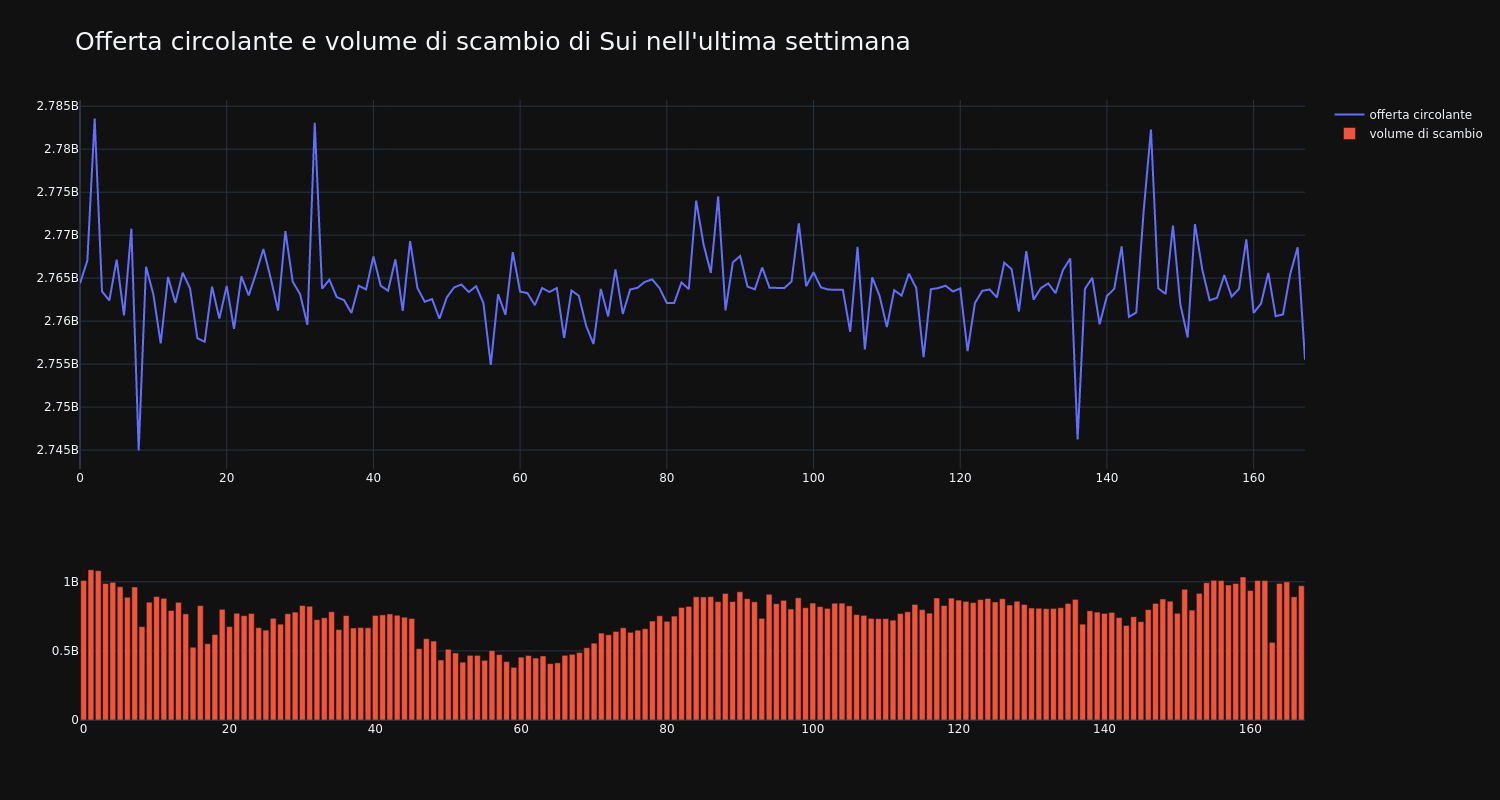
Task: Click x-axis tick 140 on line chart
Action: coord(1107,478)
